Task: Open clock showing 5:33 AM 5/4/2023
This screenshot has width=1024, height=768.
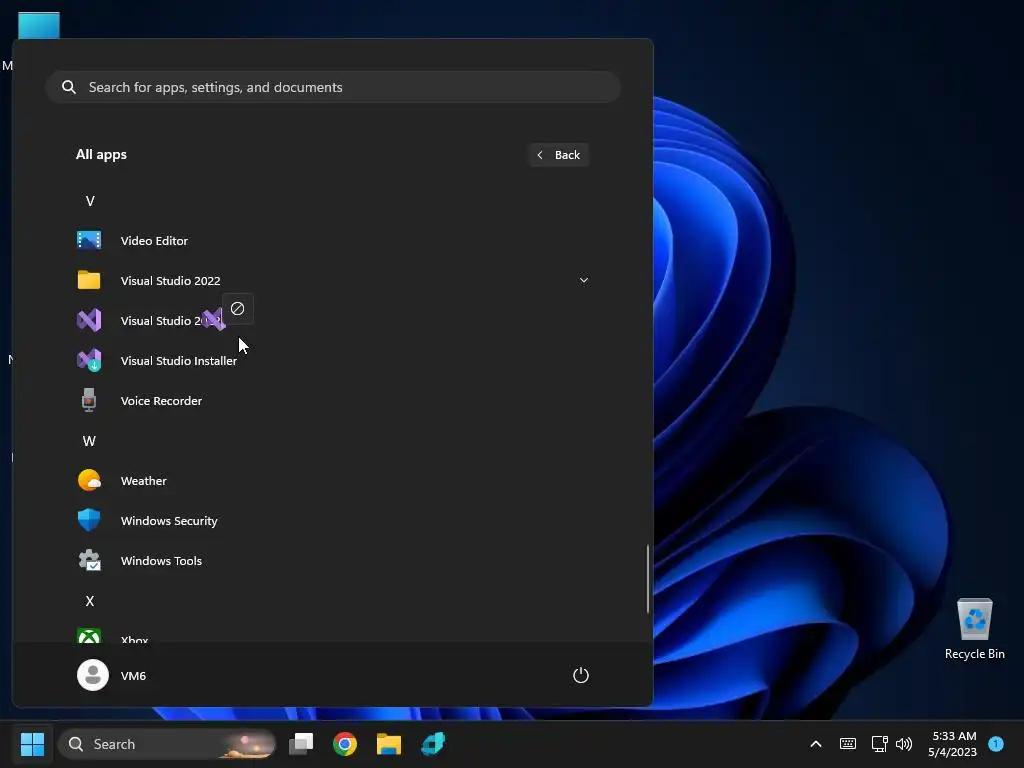Action: point(953,744)
